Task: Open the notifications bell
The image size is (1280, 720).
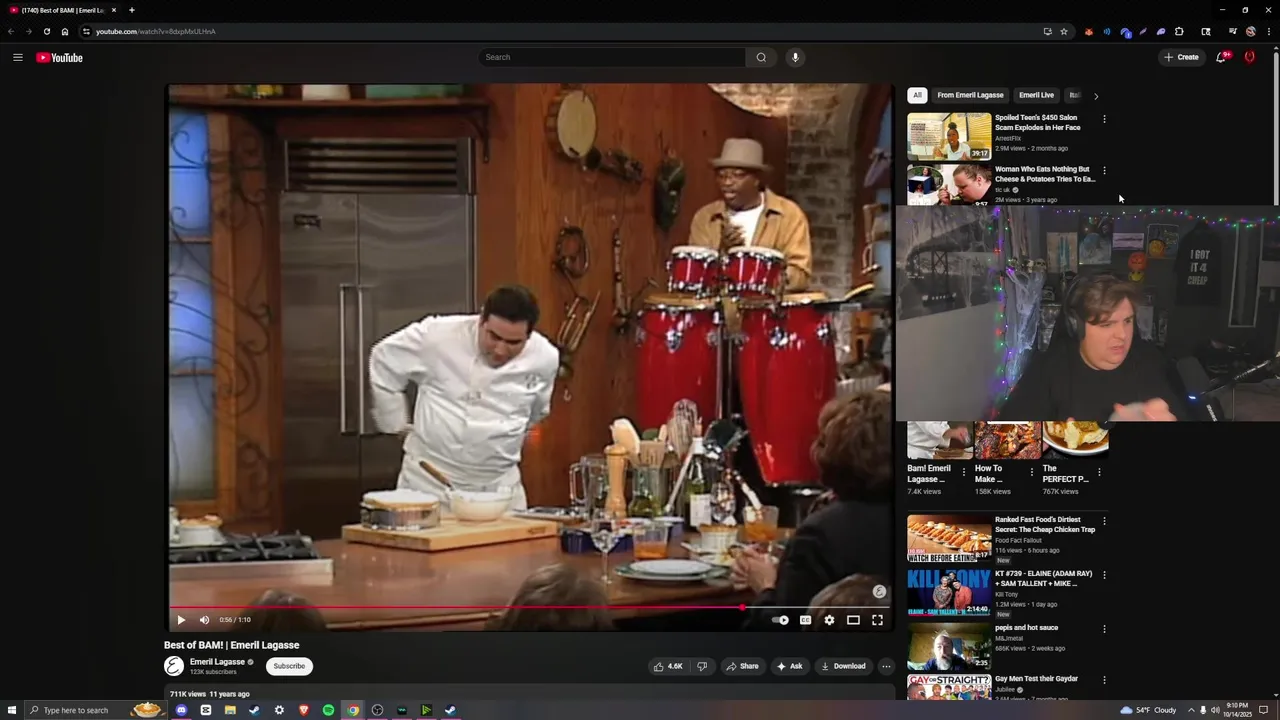Action: click(1220, 57)
